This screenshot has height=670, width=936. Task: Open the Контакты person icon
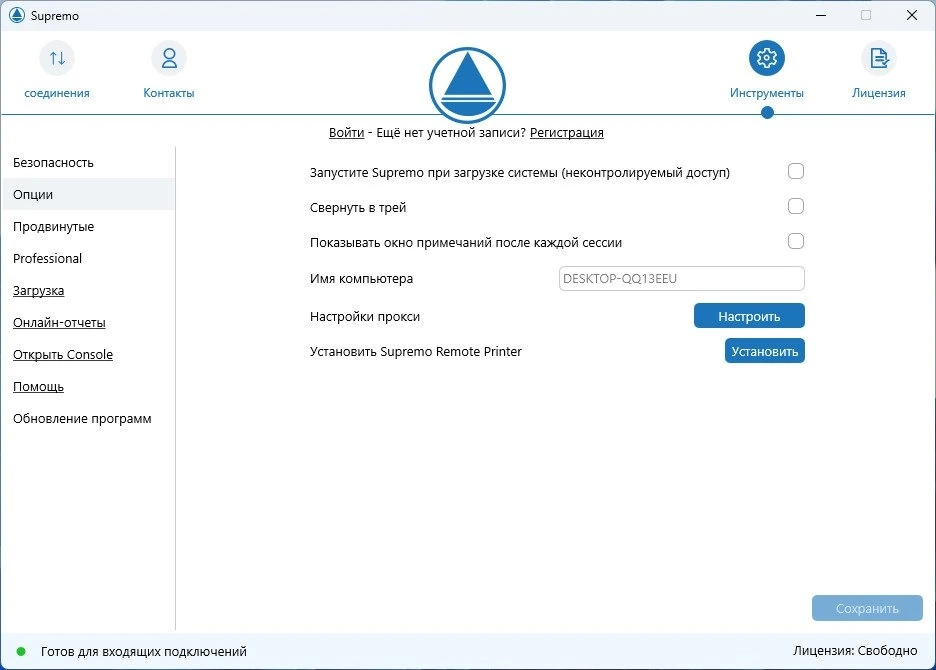[169, 58]
